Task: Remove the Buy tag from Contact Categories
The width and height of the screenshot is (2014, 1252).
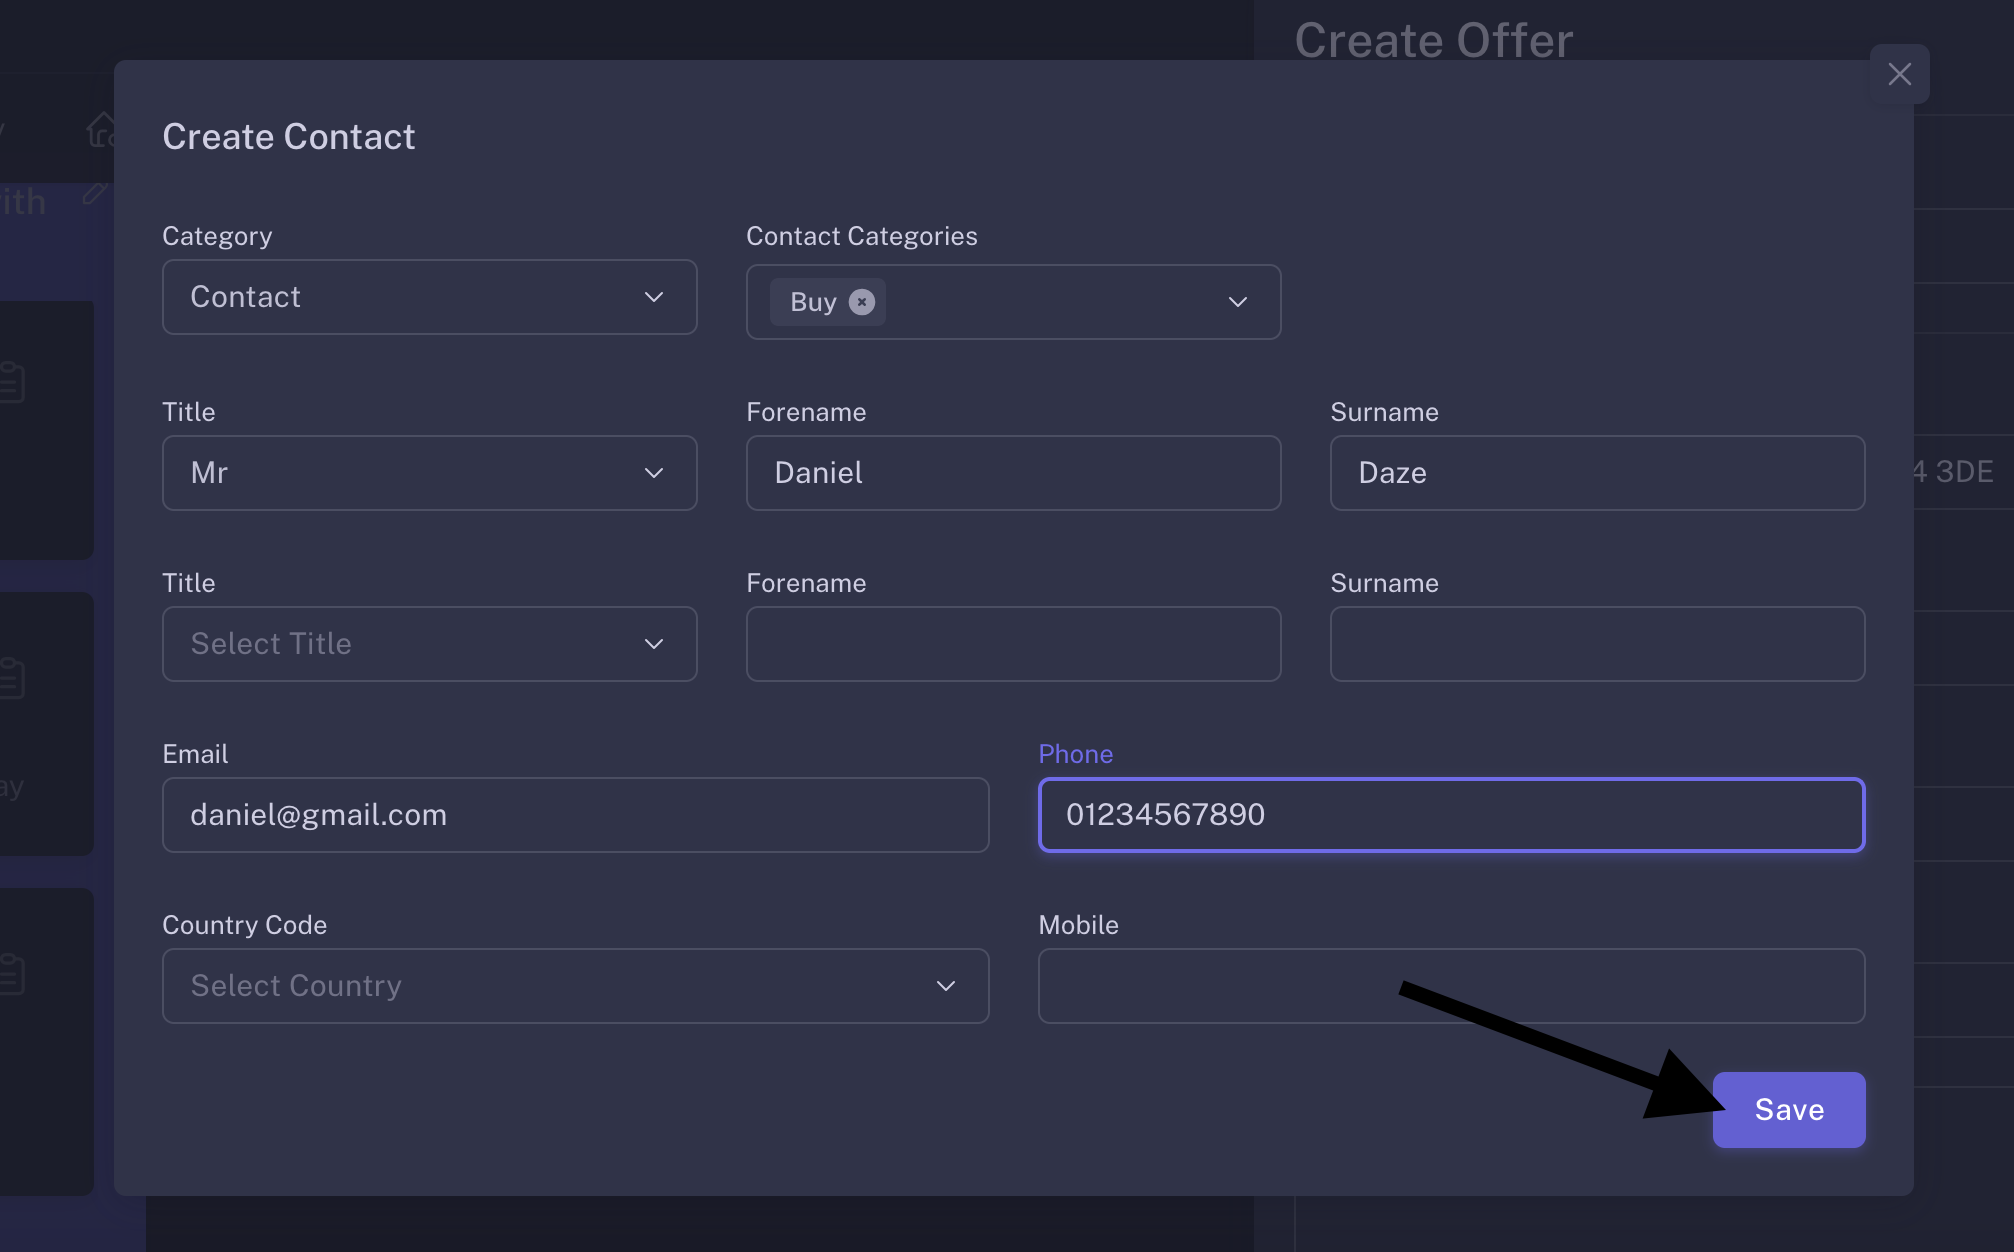Action: coord(861,302)
